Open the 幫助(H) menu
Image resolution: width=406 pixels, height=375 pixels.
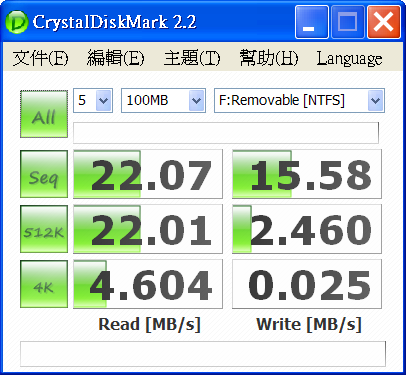point(269,58)
